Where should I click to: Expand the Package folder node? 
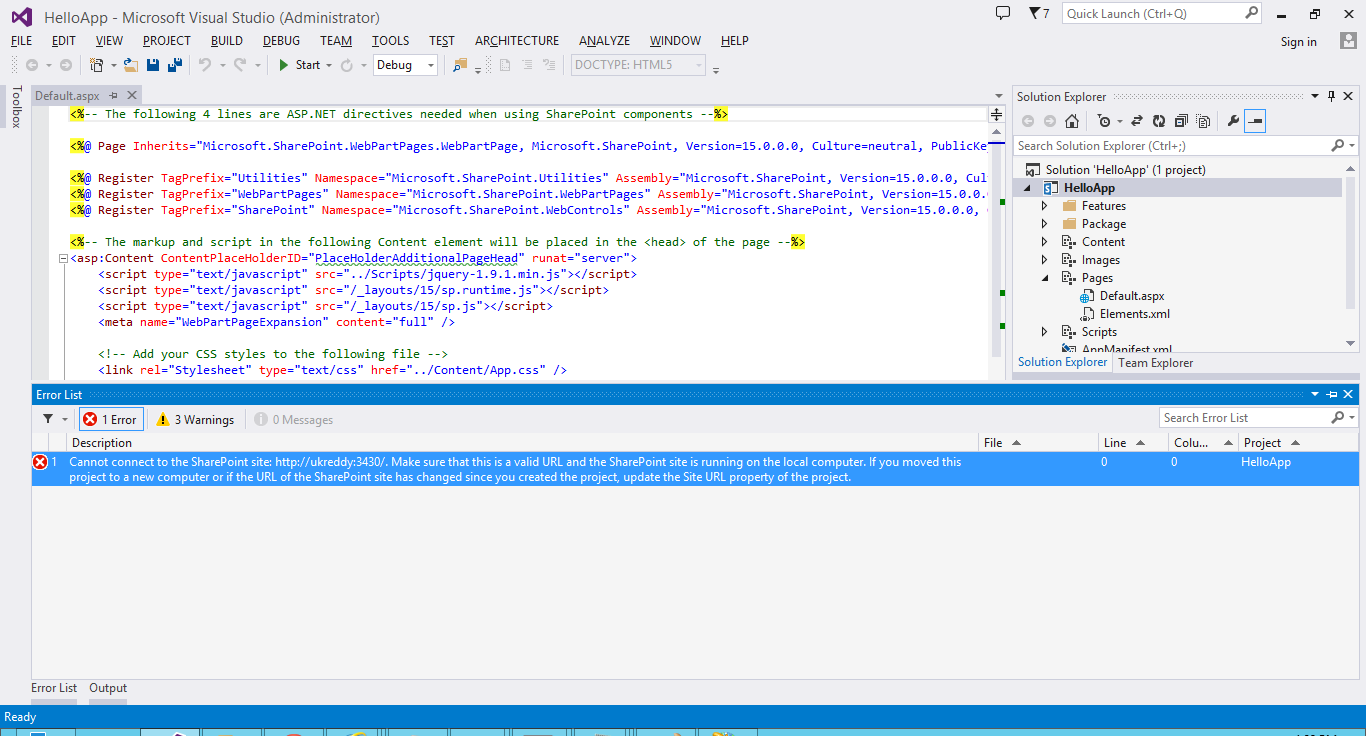(x=1045, y=224)
